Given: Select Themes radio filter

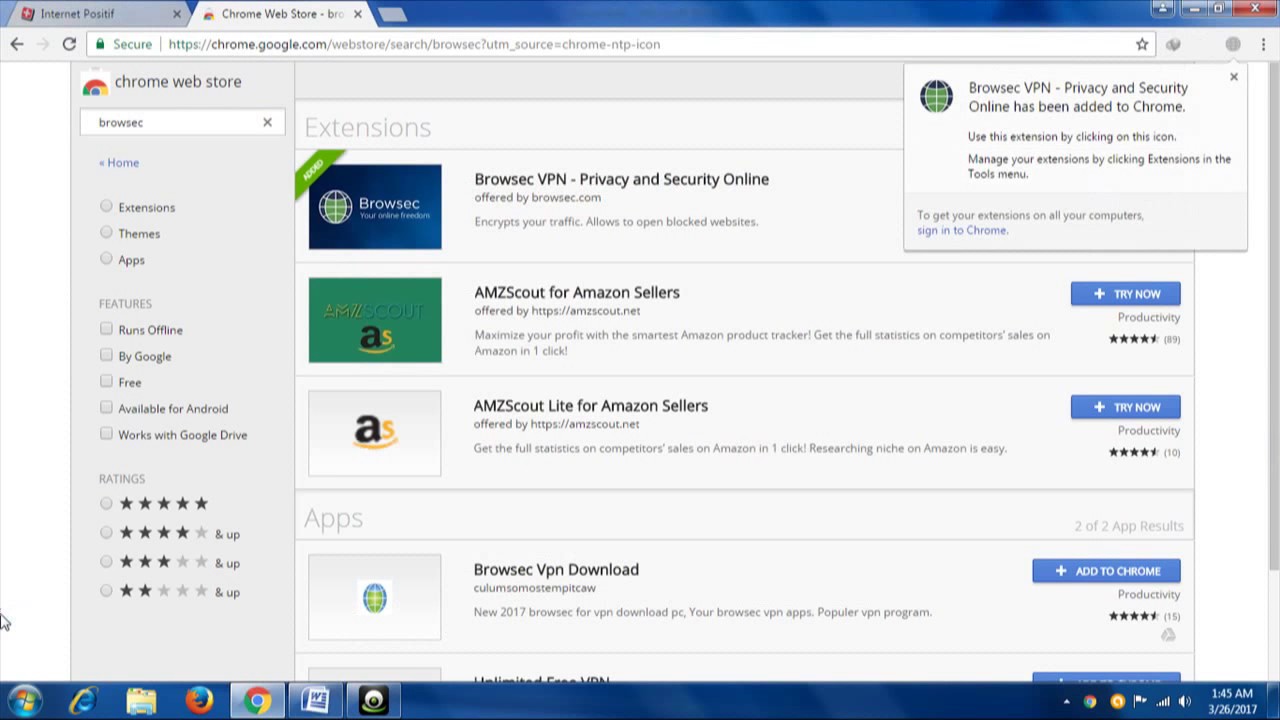Looking at the screenshot, I should tap(106, 232).
